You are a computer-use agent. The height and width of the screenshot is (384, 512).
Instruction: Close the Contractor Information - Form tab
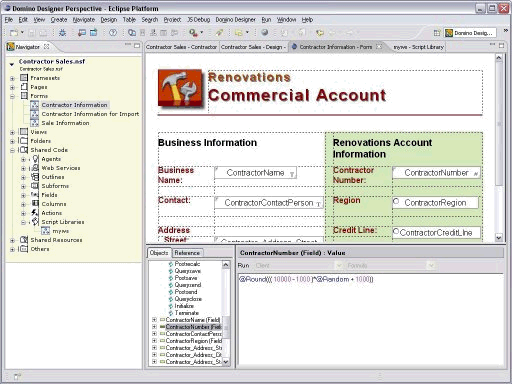(x=379, y=47)
